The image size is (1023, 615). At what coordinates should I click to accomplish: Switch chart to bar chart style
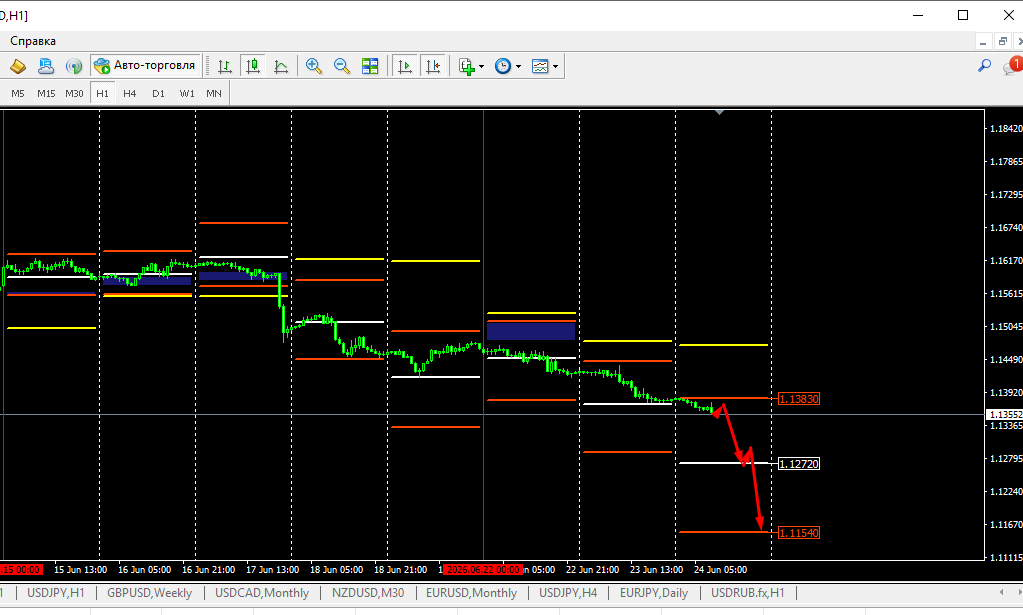coord(224,66)
